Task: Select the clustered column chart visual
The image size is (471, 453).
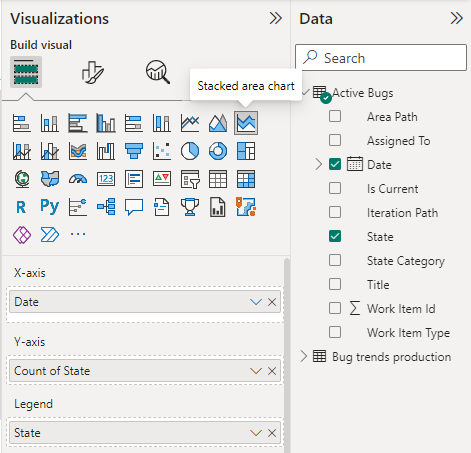Action: tap(106, 123)
